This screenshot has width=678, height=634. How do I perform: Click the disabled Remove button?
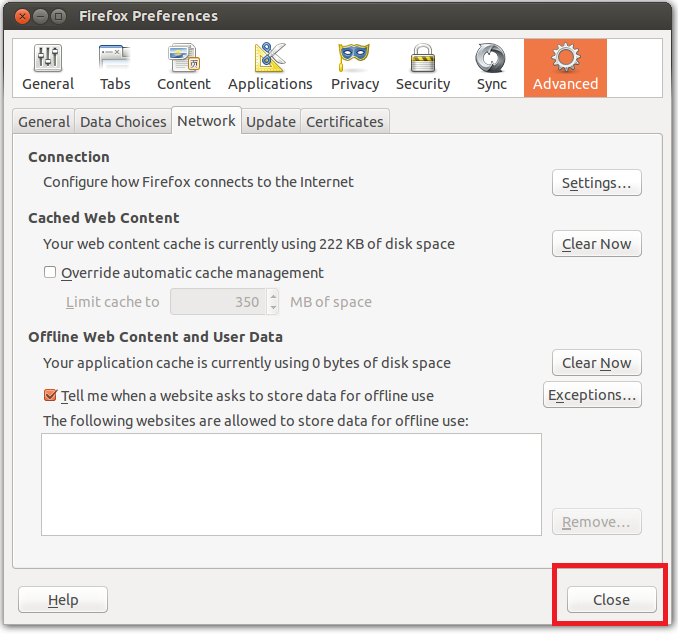click(x=596, y=522)
